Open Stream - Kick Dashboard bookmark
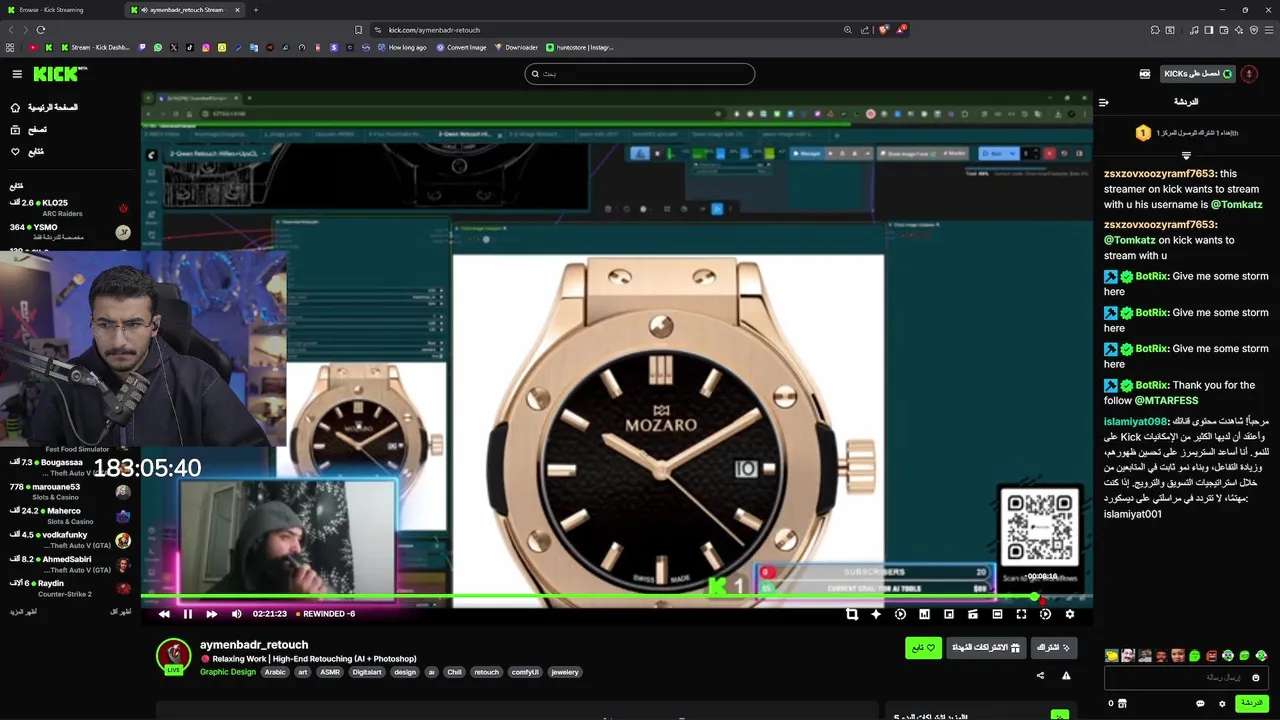The width and height of the screenshot is (1280, 720). pos(95,47)
